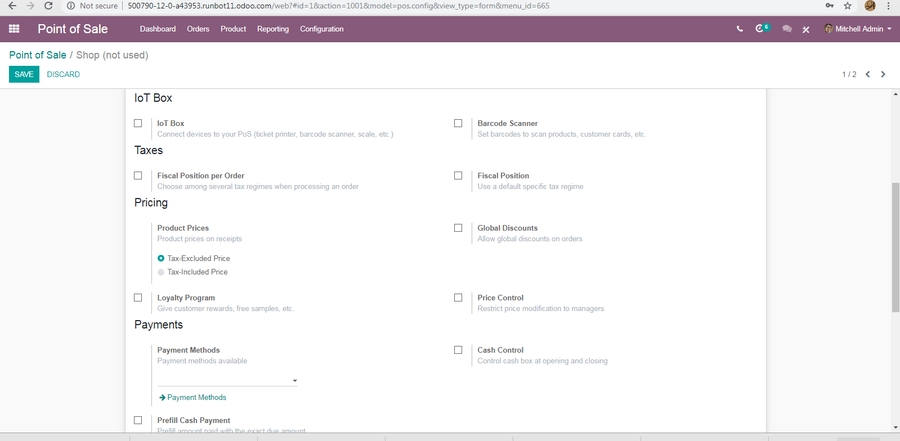Bookmark this page with star icon

848,6
